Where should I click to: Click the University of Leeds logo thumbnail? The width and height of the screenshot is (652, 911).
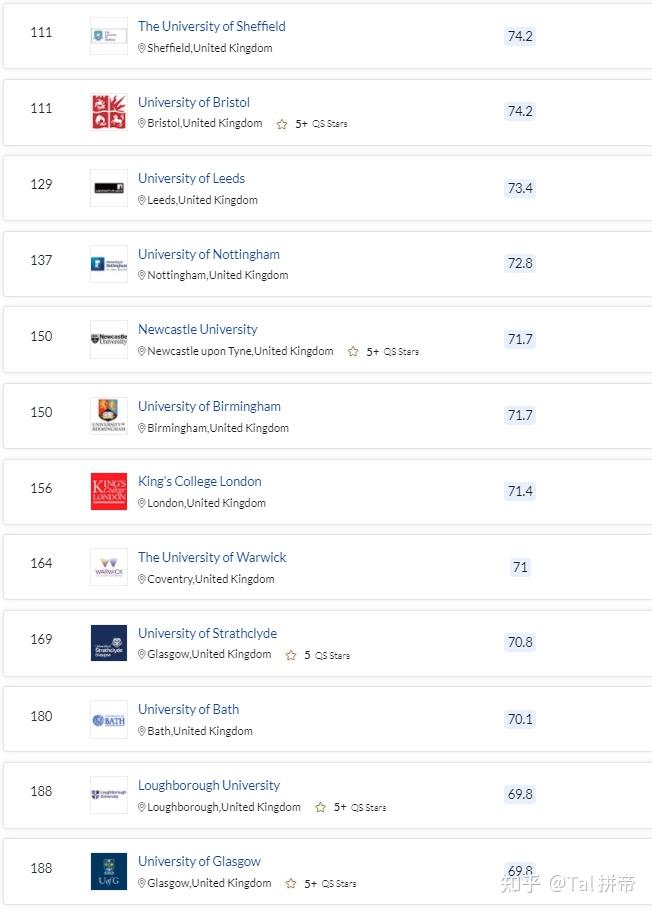click(x=108, y=188)
